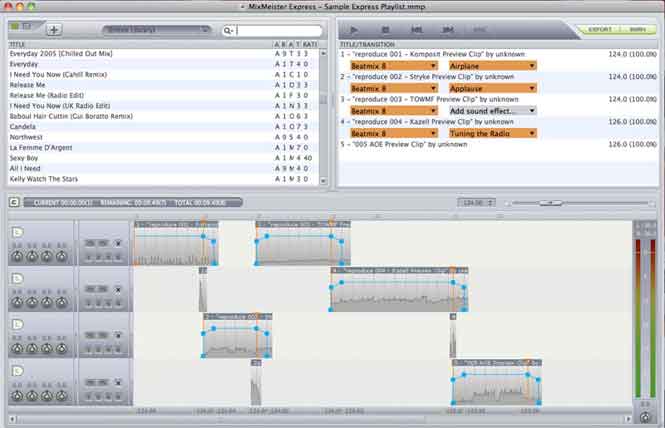665x428 pixels.
Task: Jump to the previous track in the playlist transport
Action: point(417,30)
